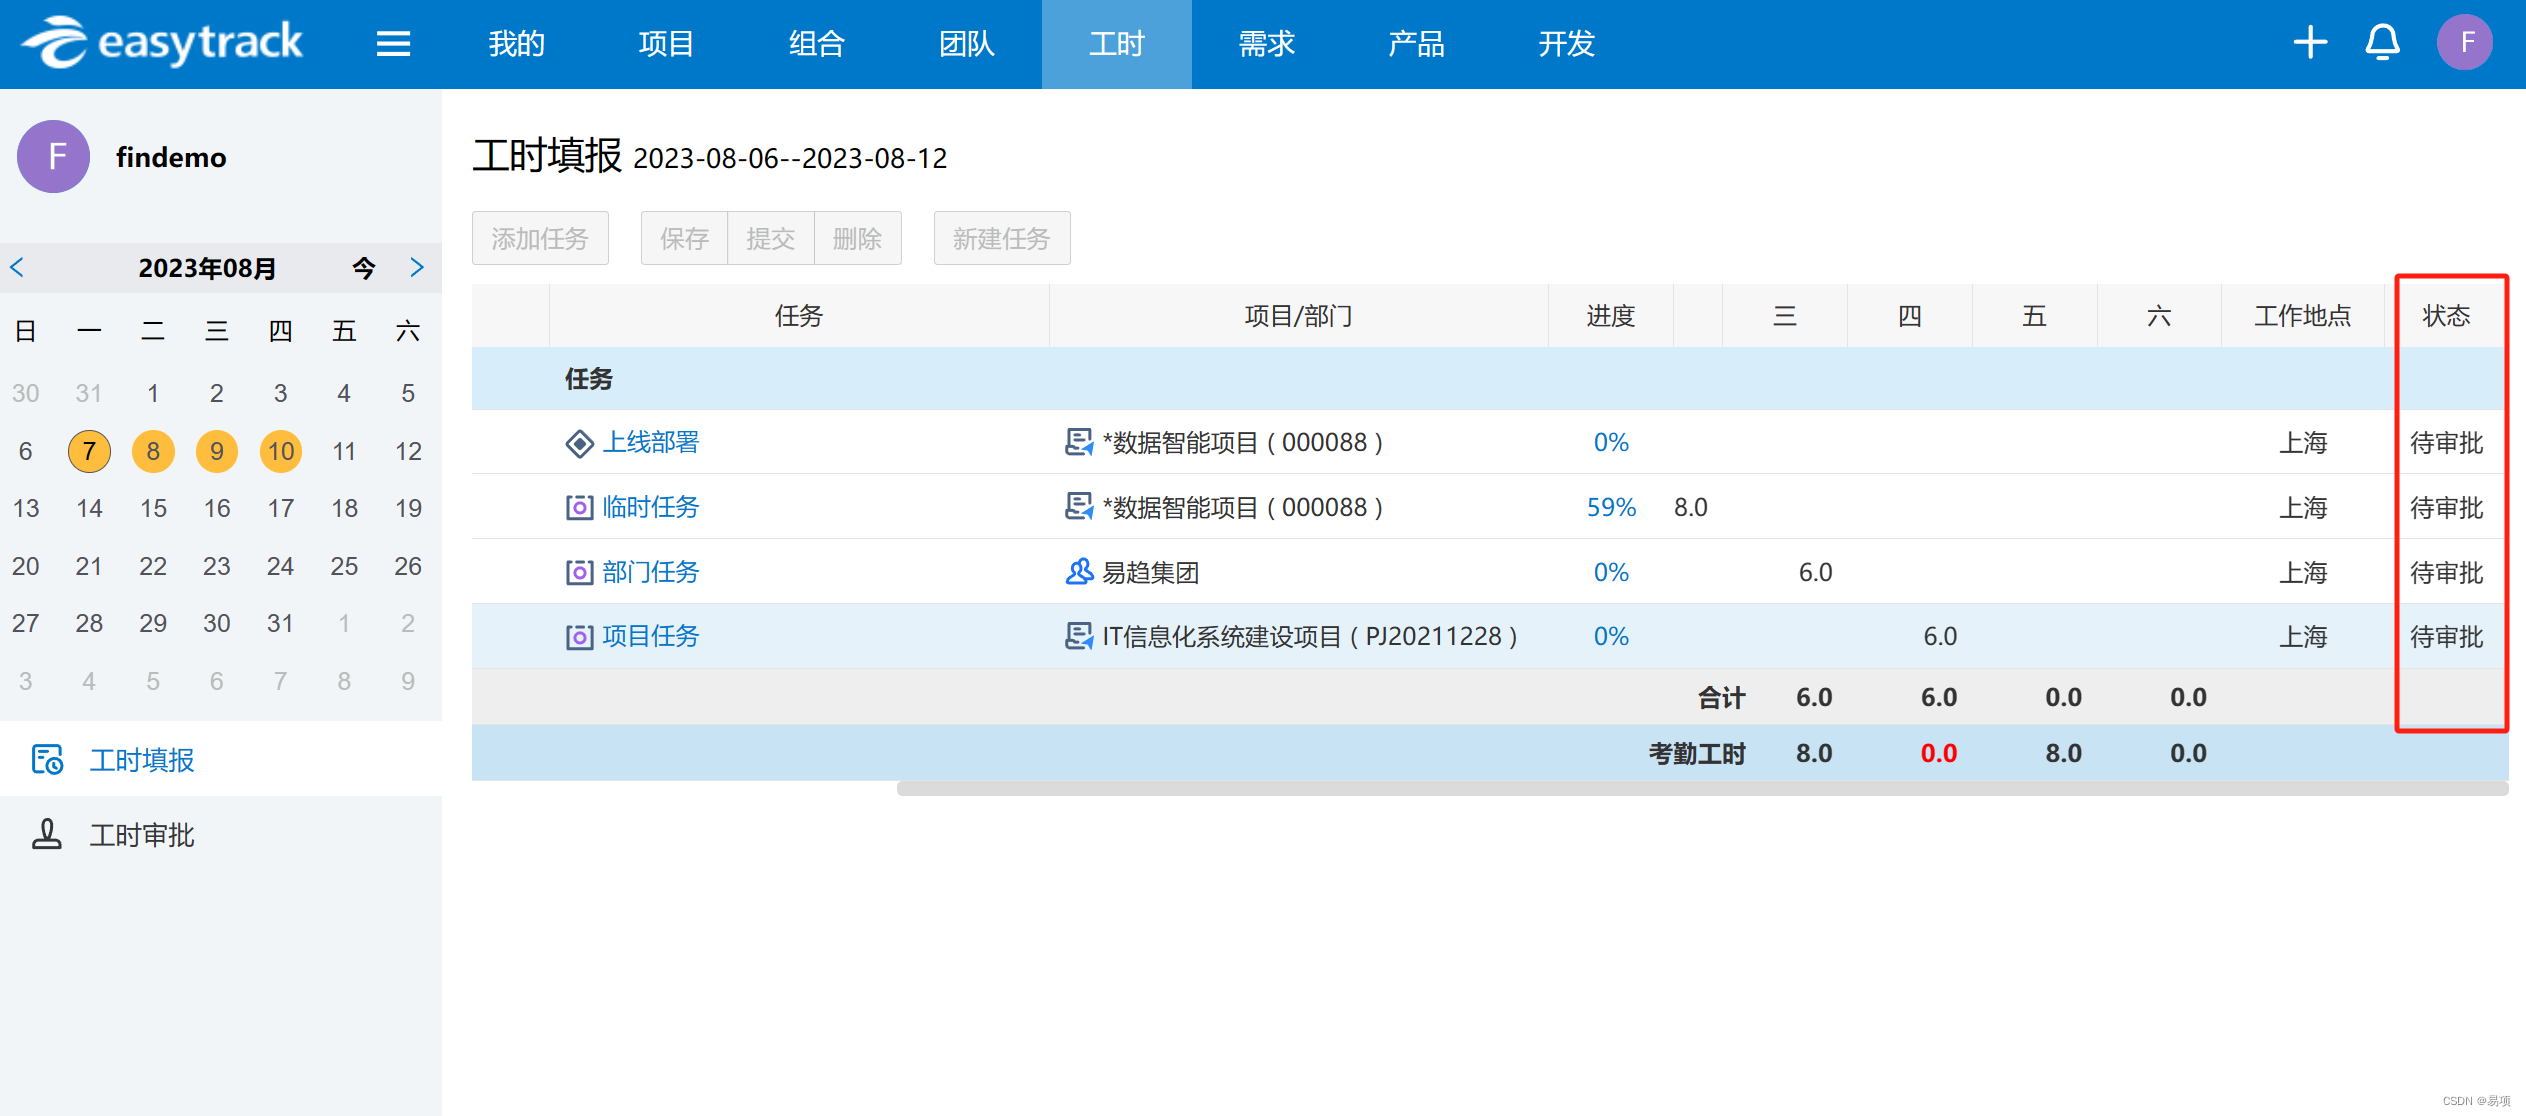The height and width of the screenshot is (1116, 2526).
Task: Click the 待审批 status of 上线部署
Action: [2446, 442]
